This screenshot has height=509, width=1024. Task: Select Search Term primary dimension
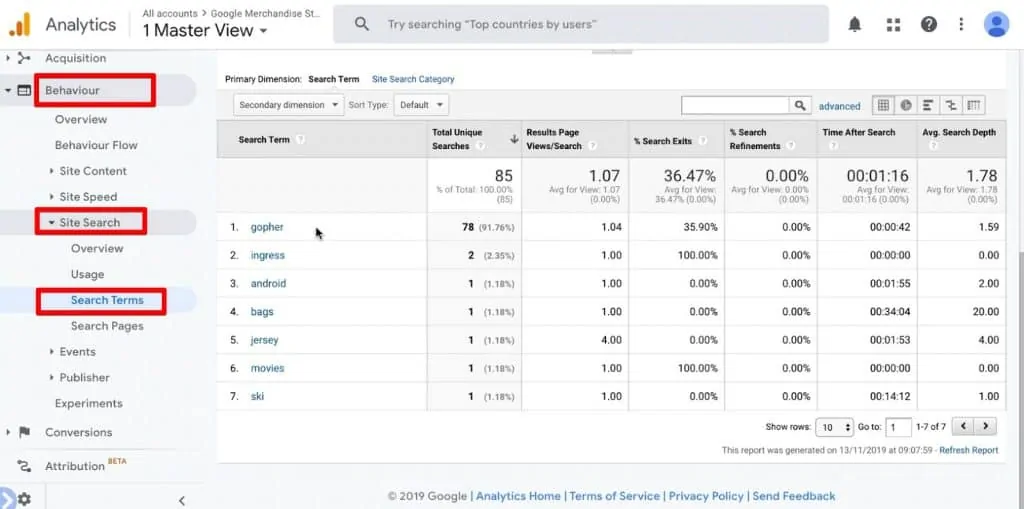[x=334, y=79]
